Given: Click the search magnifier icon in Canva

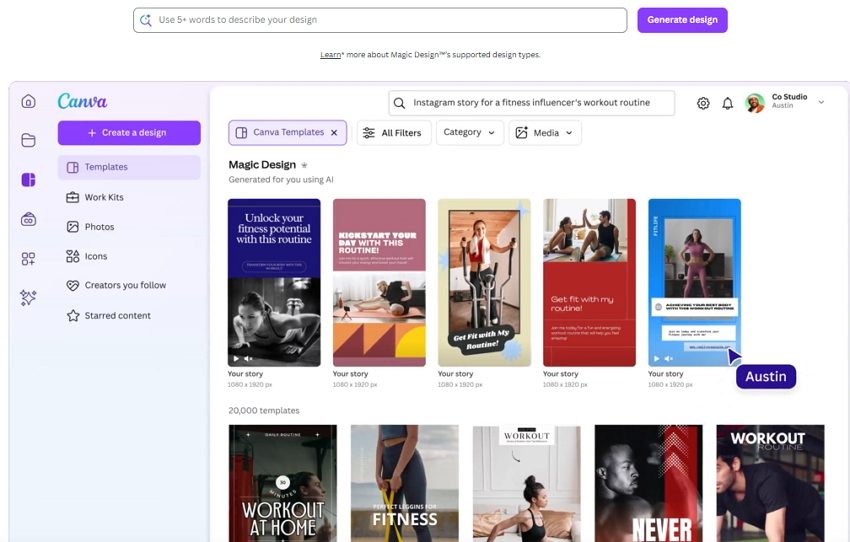Looking at the screenshot, I should pyautogui.click(x=399, y=103).
